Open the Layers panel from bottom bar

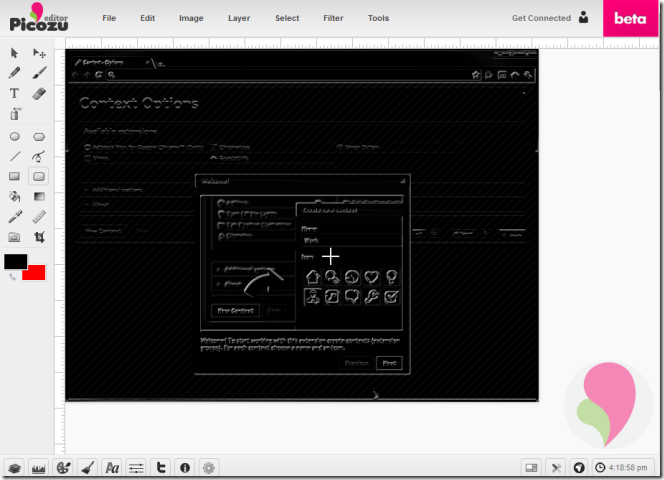pyautogui.click(x=14, y=467)
